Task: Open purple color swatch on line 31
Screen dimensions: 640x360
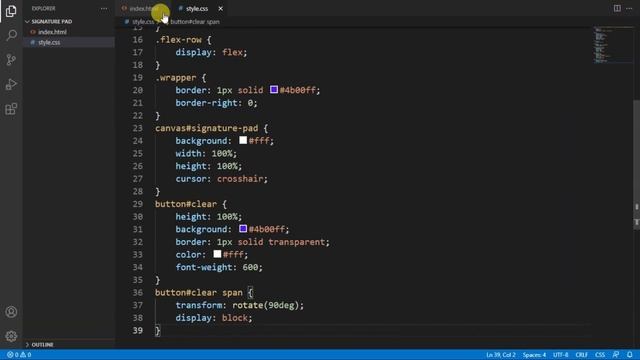Action: click(x=243, y=229)
